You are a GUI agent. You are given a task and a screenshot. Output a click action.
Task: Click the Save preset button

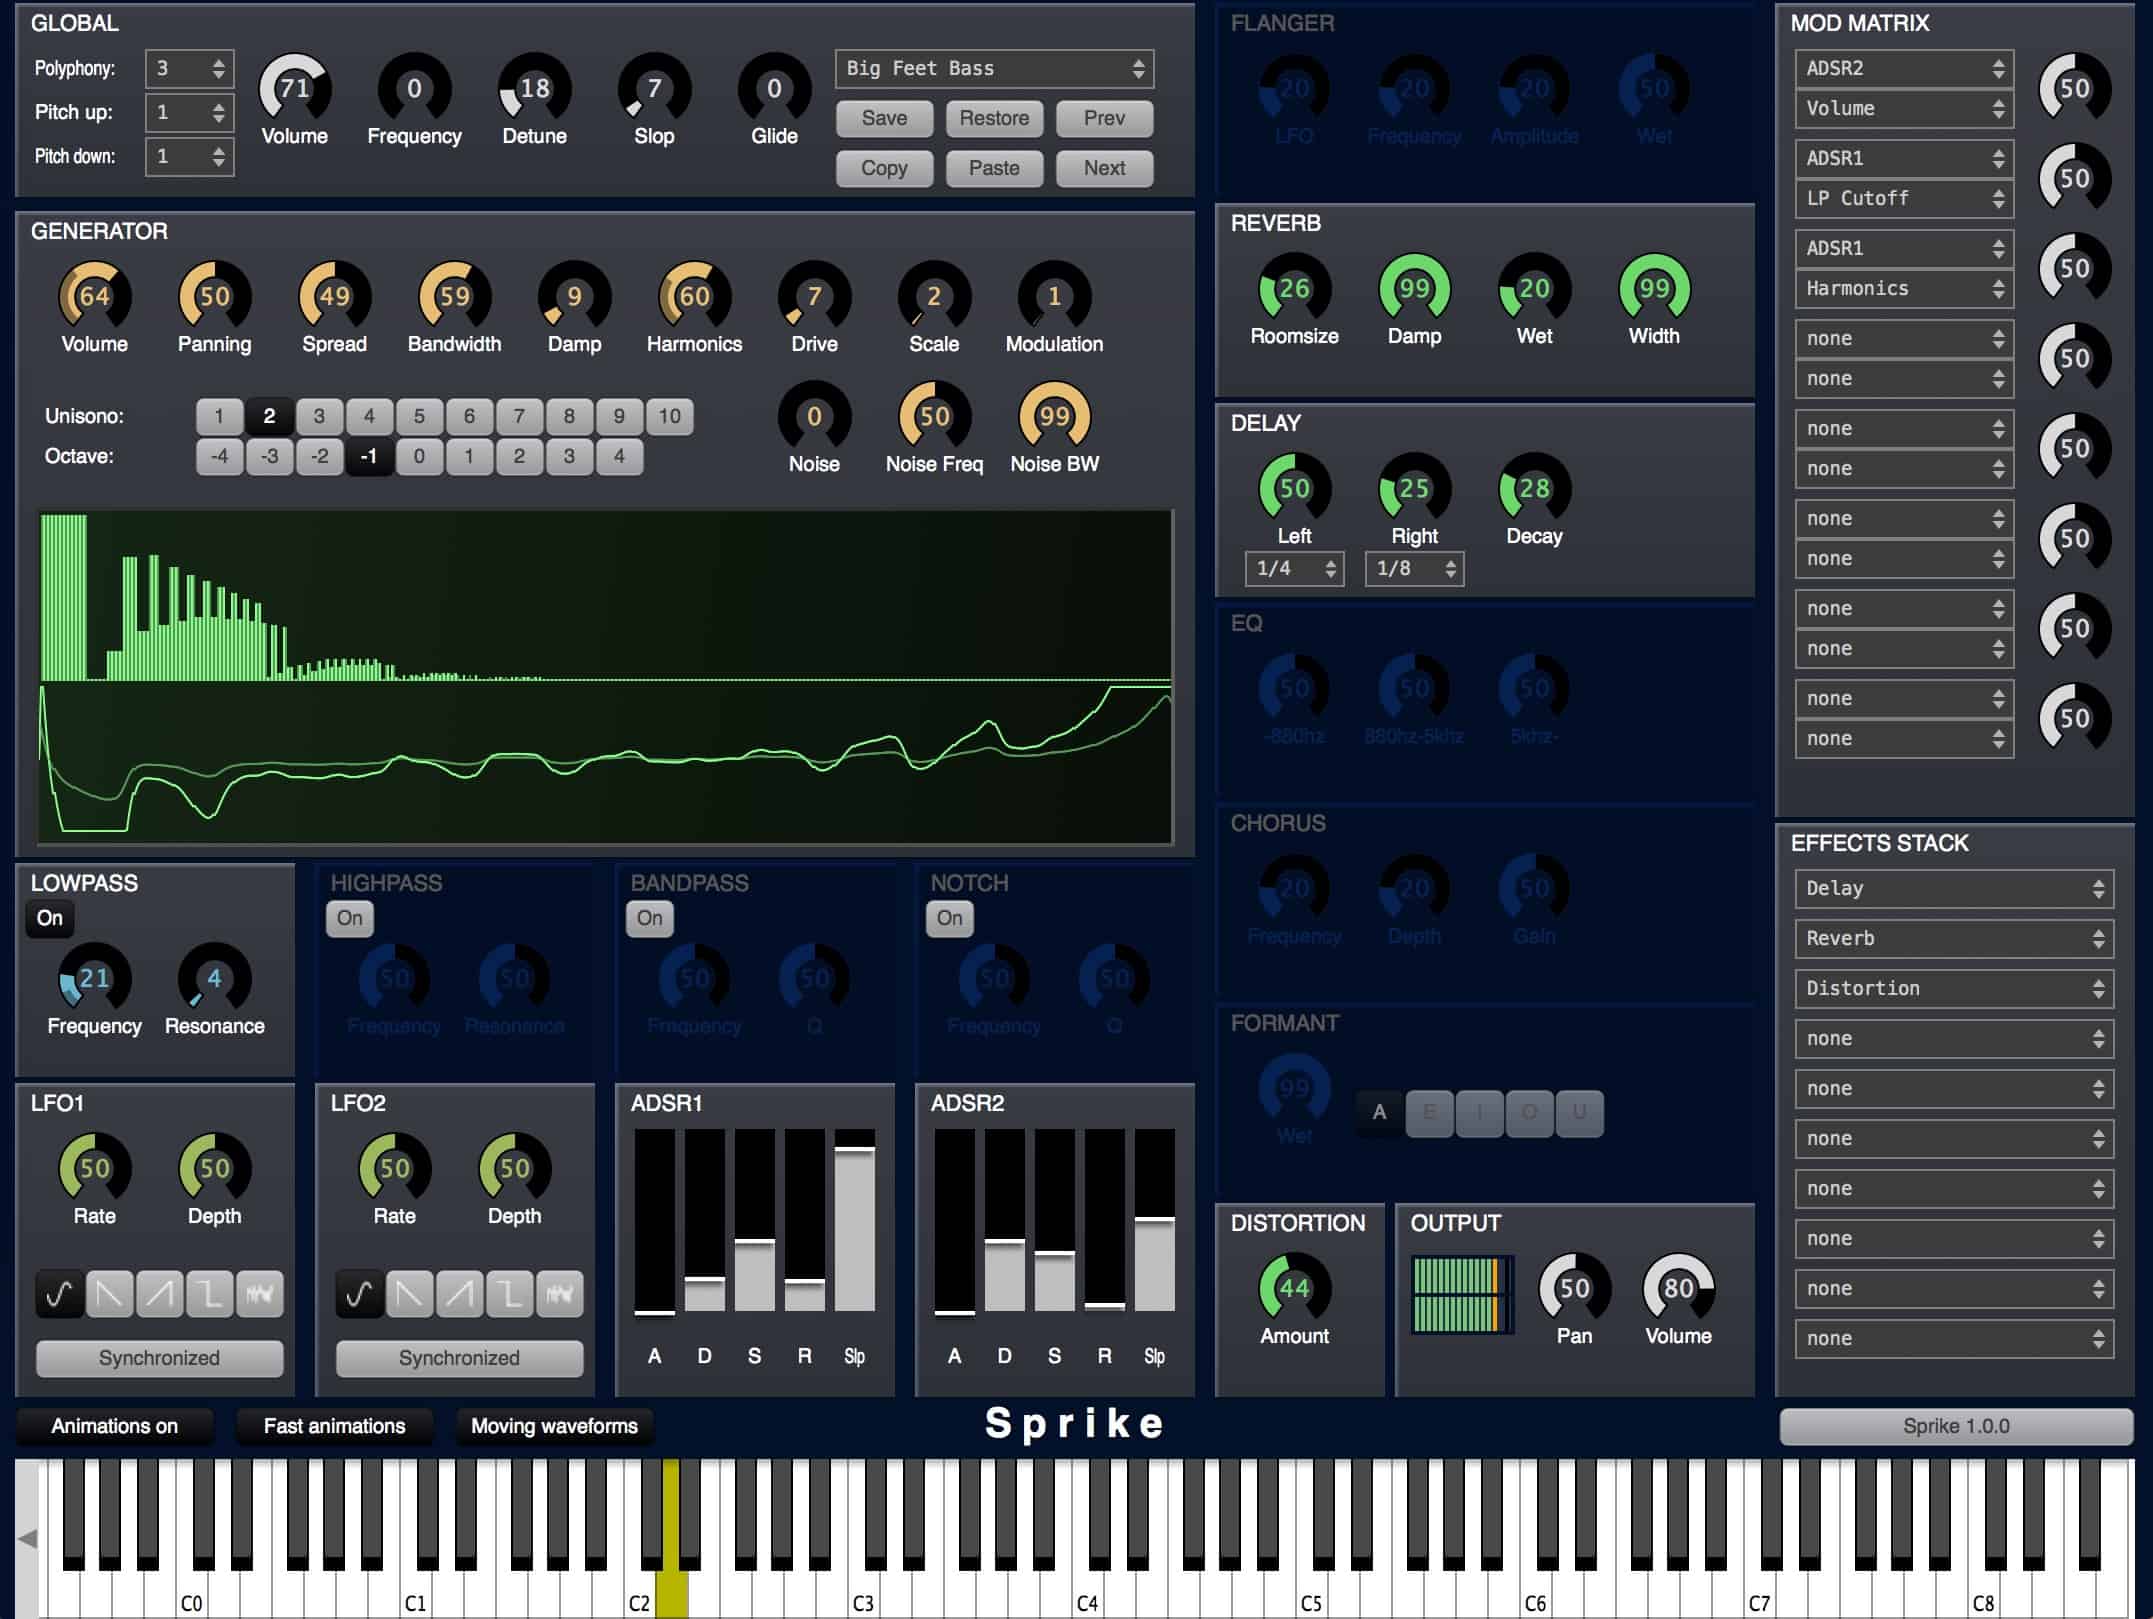click(884, 118)
